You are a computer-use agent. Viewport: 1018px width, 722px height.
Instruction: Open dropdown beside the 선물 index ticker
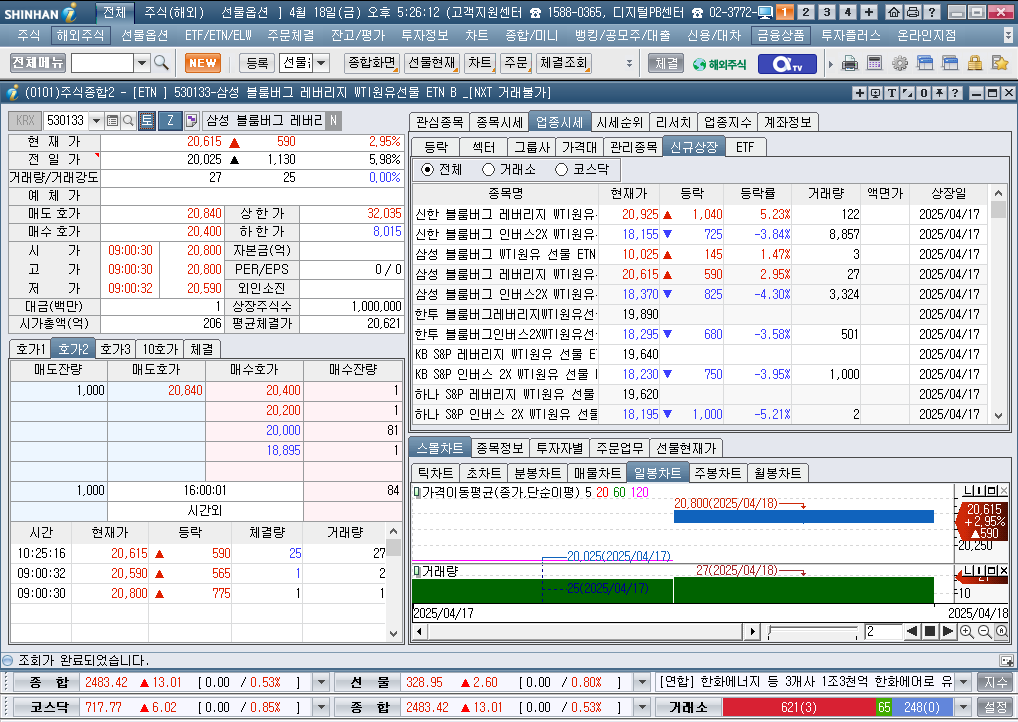pyautogui.click(x=641, y=682)
